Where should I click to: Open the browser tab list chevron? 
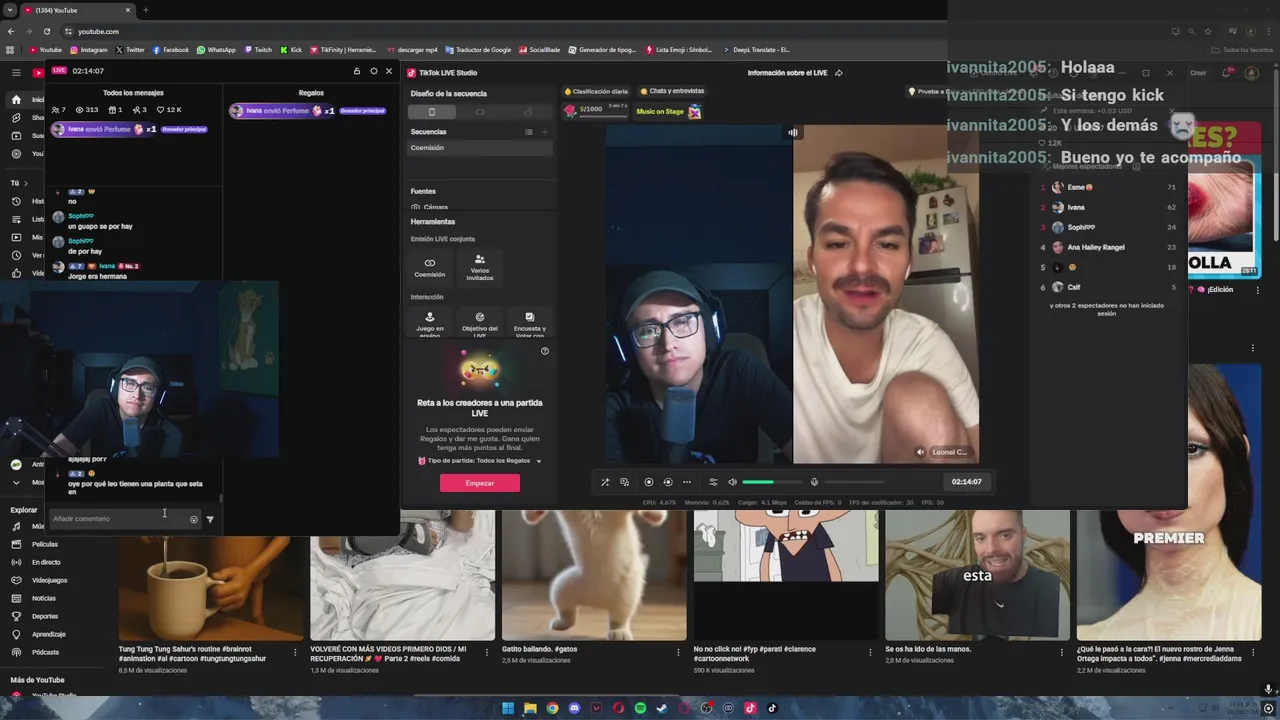pyautogui.click(x=10, y=10)
